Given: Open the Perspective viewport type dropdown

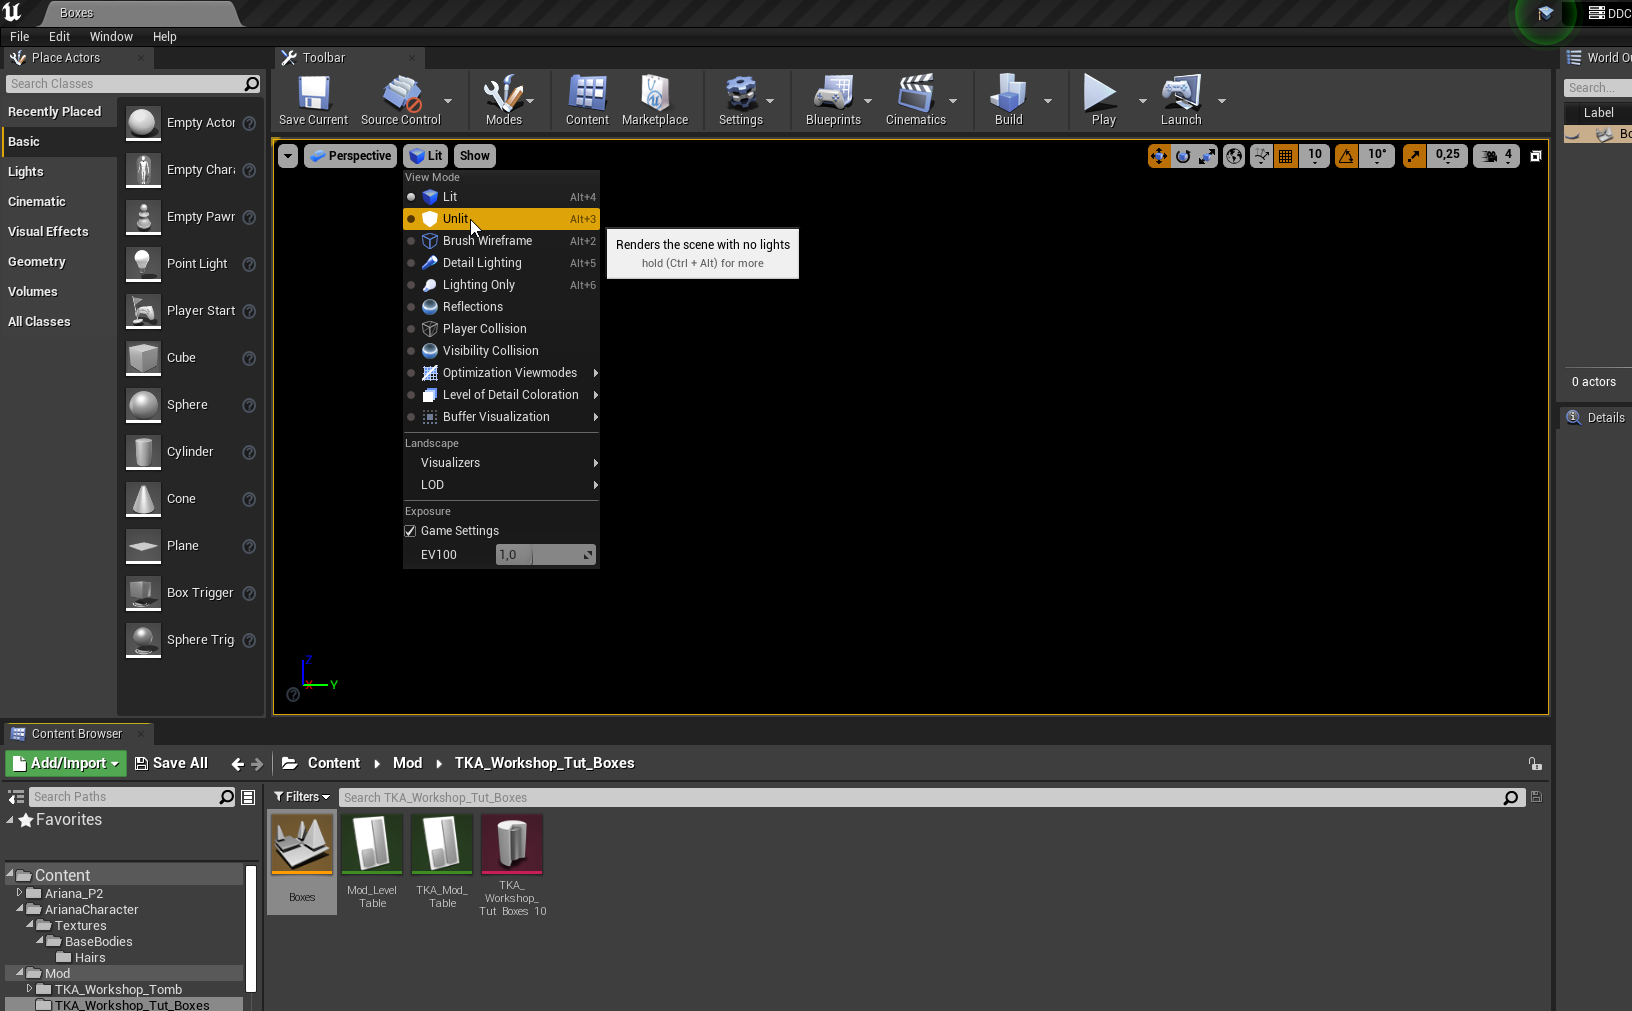Looking at the screenshot, I should (x=350, y=156).
